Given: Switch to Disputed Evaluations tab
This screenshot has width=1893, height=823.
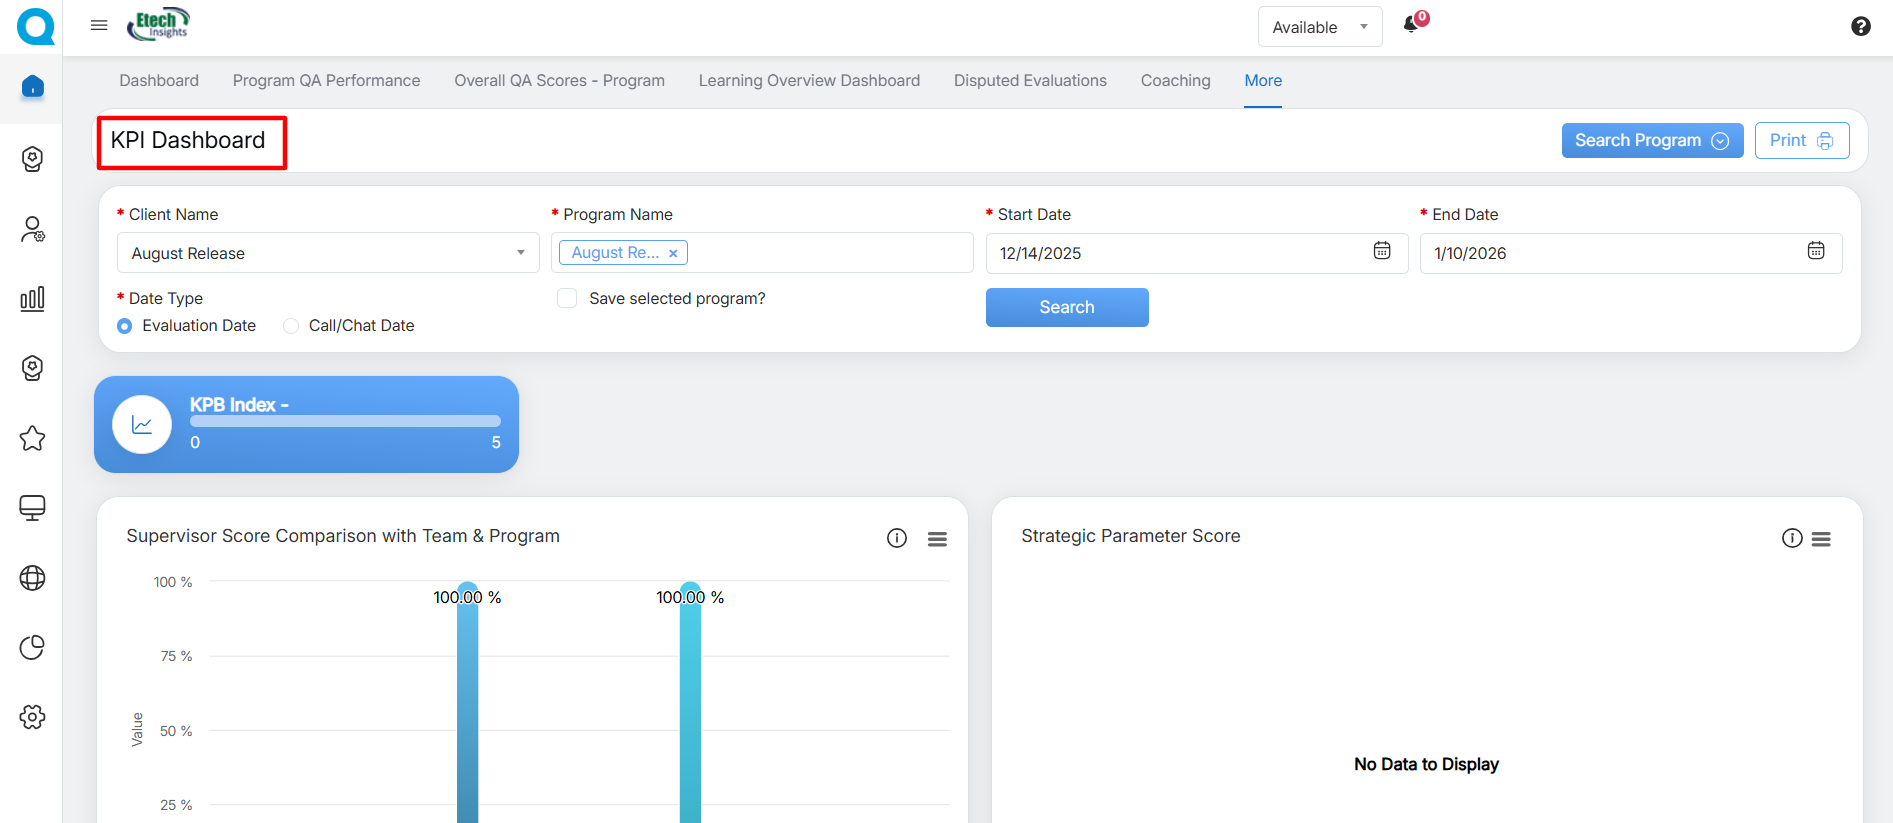Looking at the screenshot, I should coord(1030,81).
